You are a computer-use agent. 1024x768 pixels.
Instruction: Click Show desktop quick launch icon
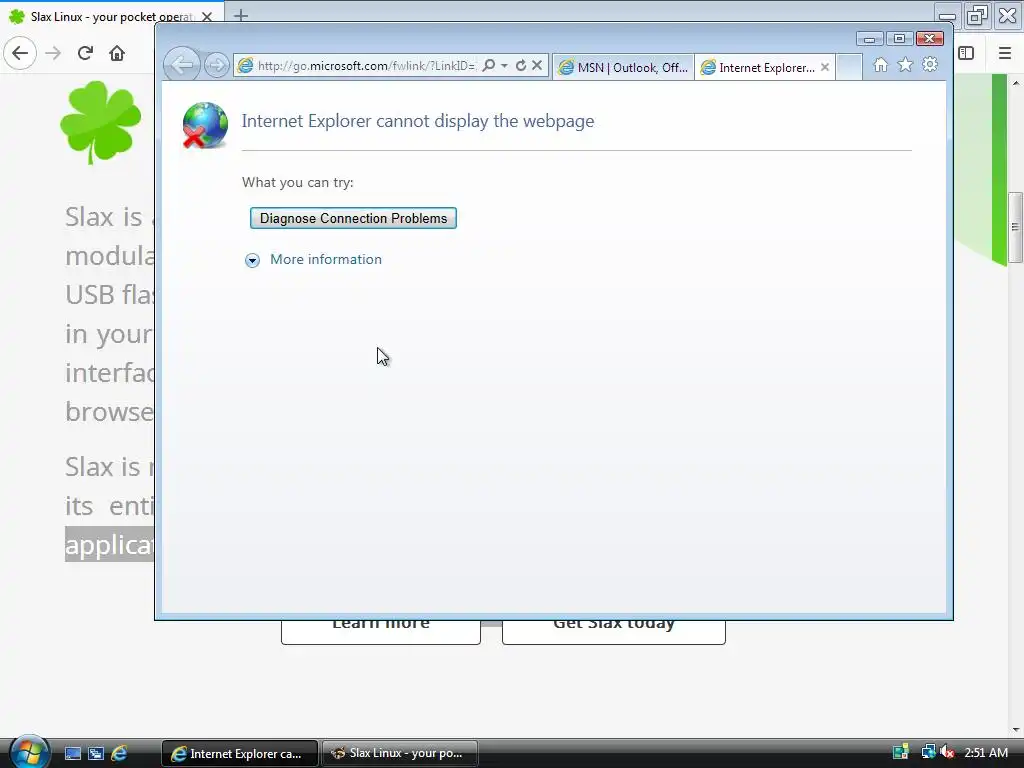(x=72, y=754)
